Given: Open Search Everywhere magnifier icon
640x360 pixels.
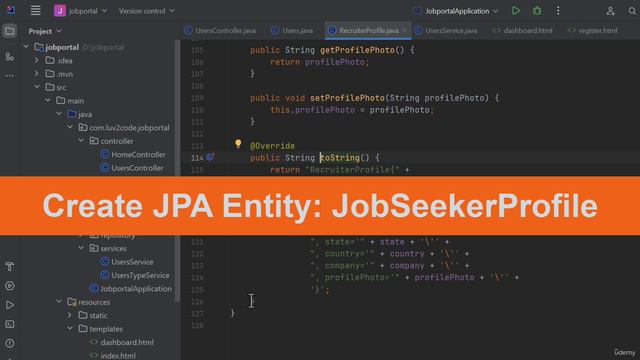Looking at the screenshot, I should click(632, 11).
